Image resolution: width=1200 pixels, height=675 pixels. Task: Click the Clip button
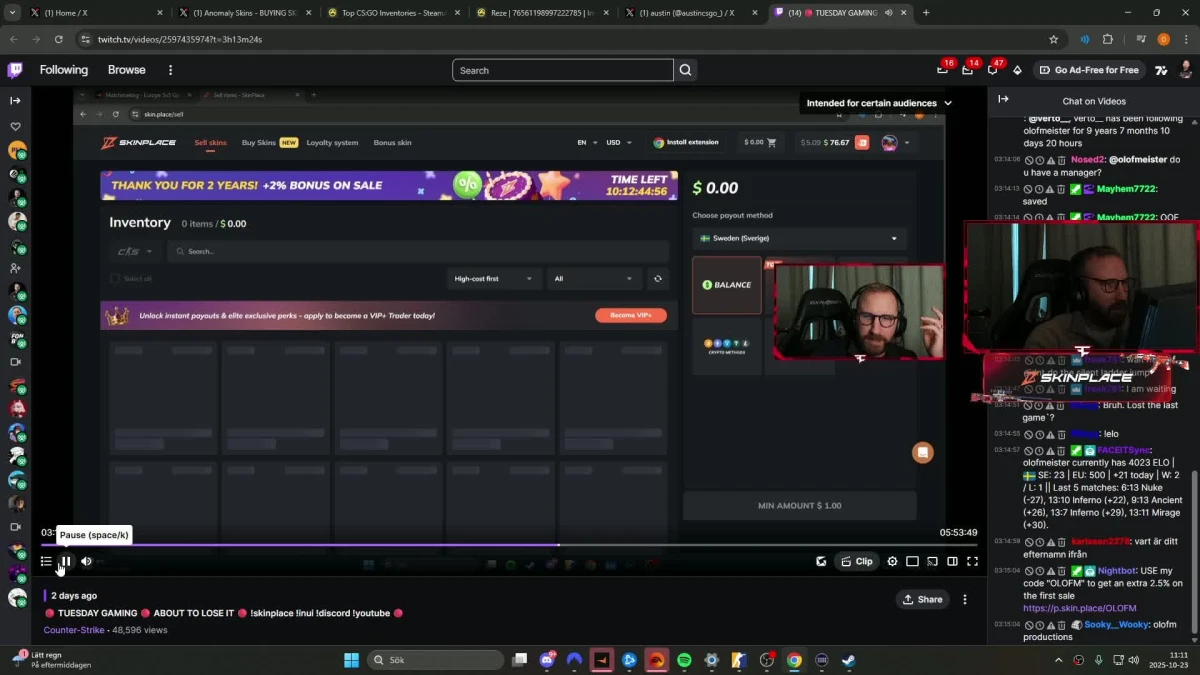tap(857, 562)
